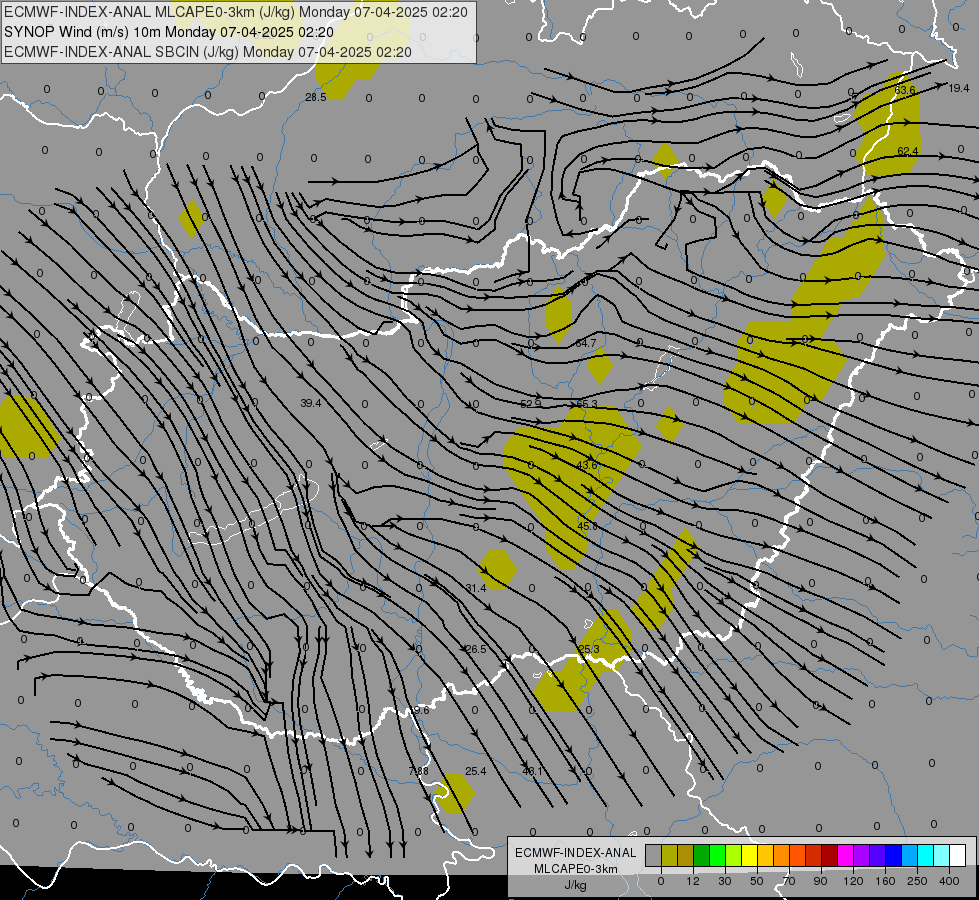Select the 39.4 map value
The image size is (979, 900).
311,403
